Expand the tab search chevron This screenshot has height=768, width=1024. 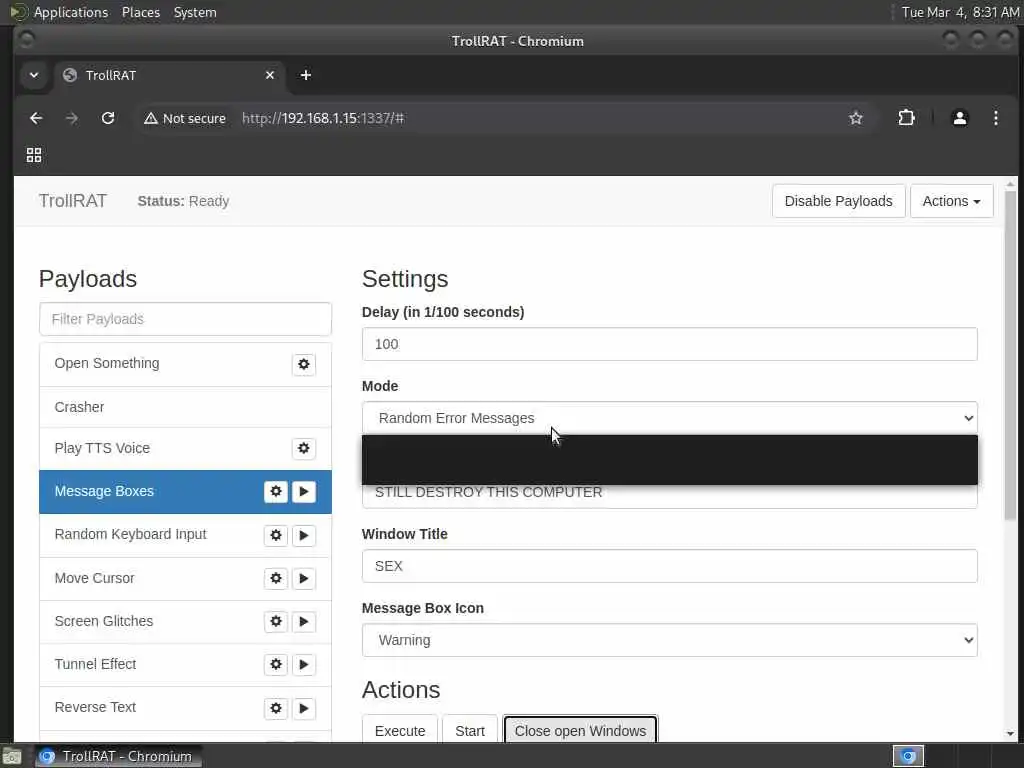coord(34,75)
